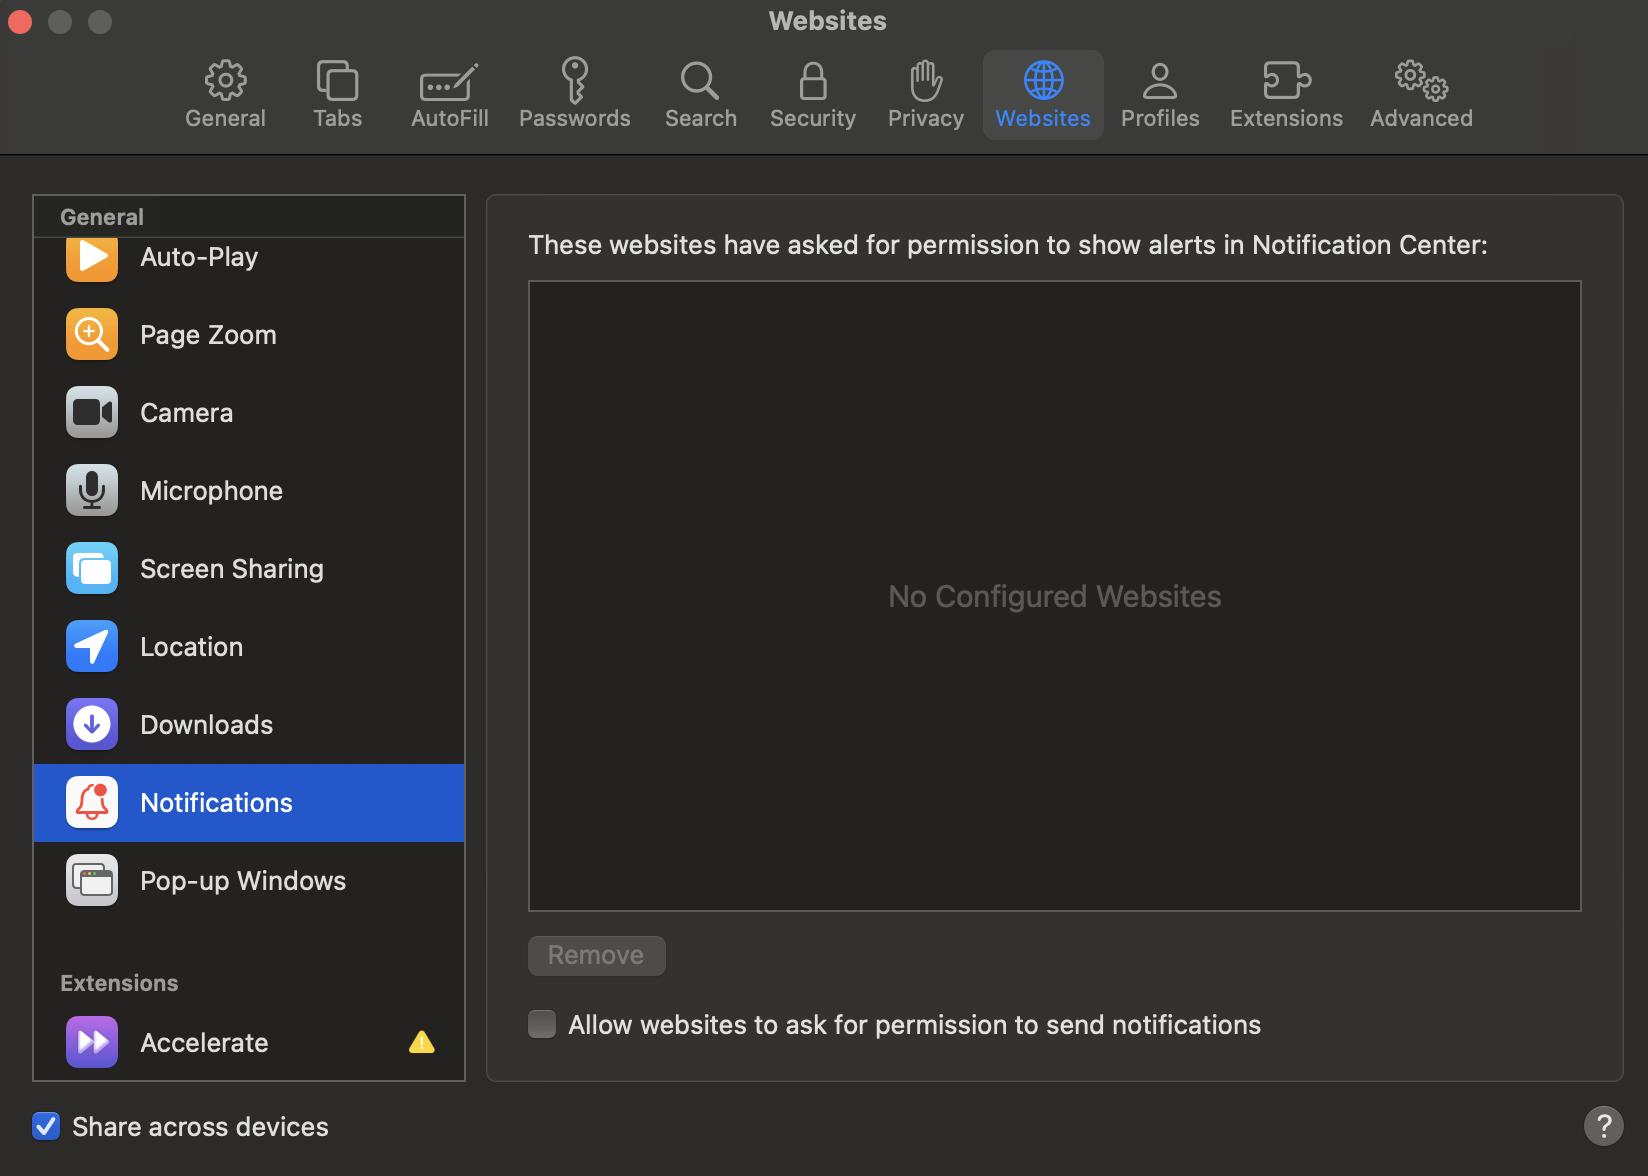This screenshot has height=1176, width=1648.
Task: Switch to the General preferences tab
Action: point(225,95)
